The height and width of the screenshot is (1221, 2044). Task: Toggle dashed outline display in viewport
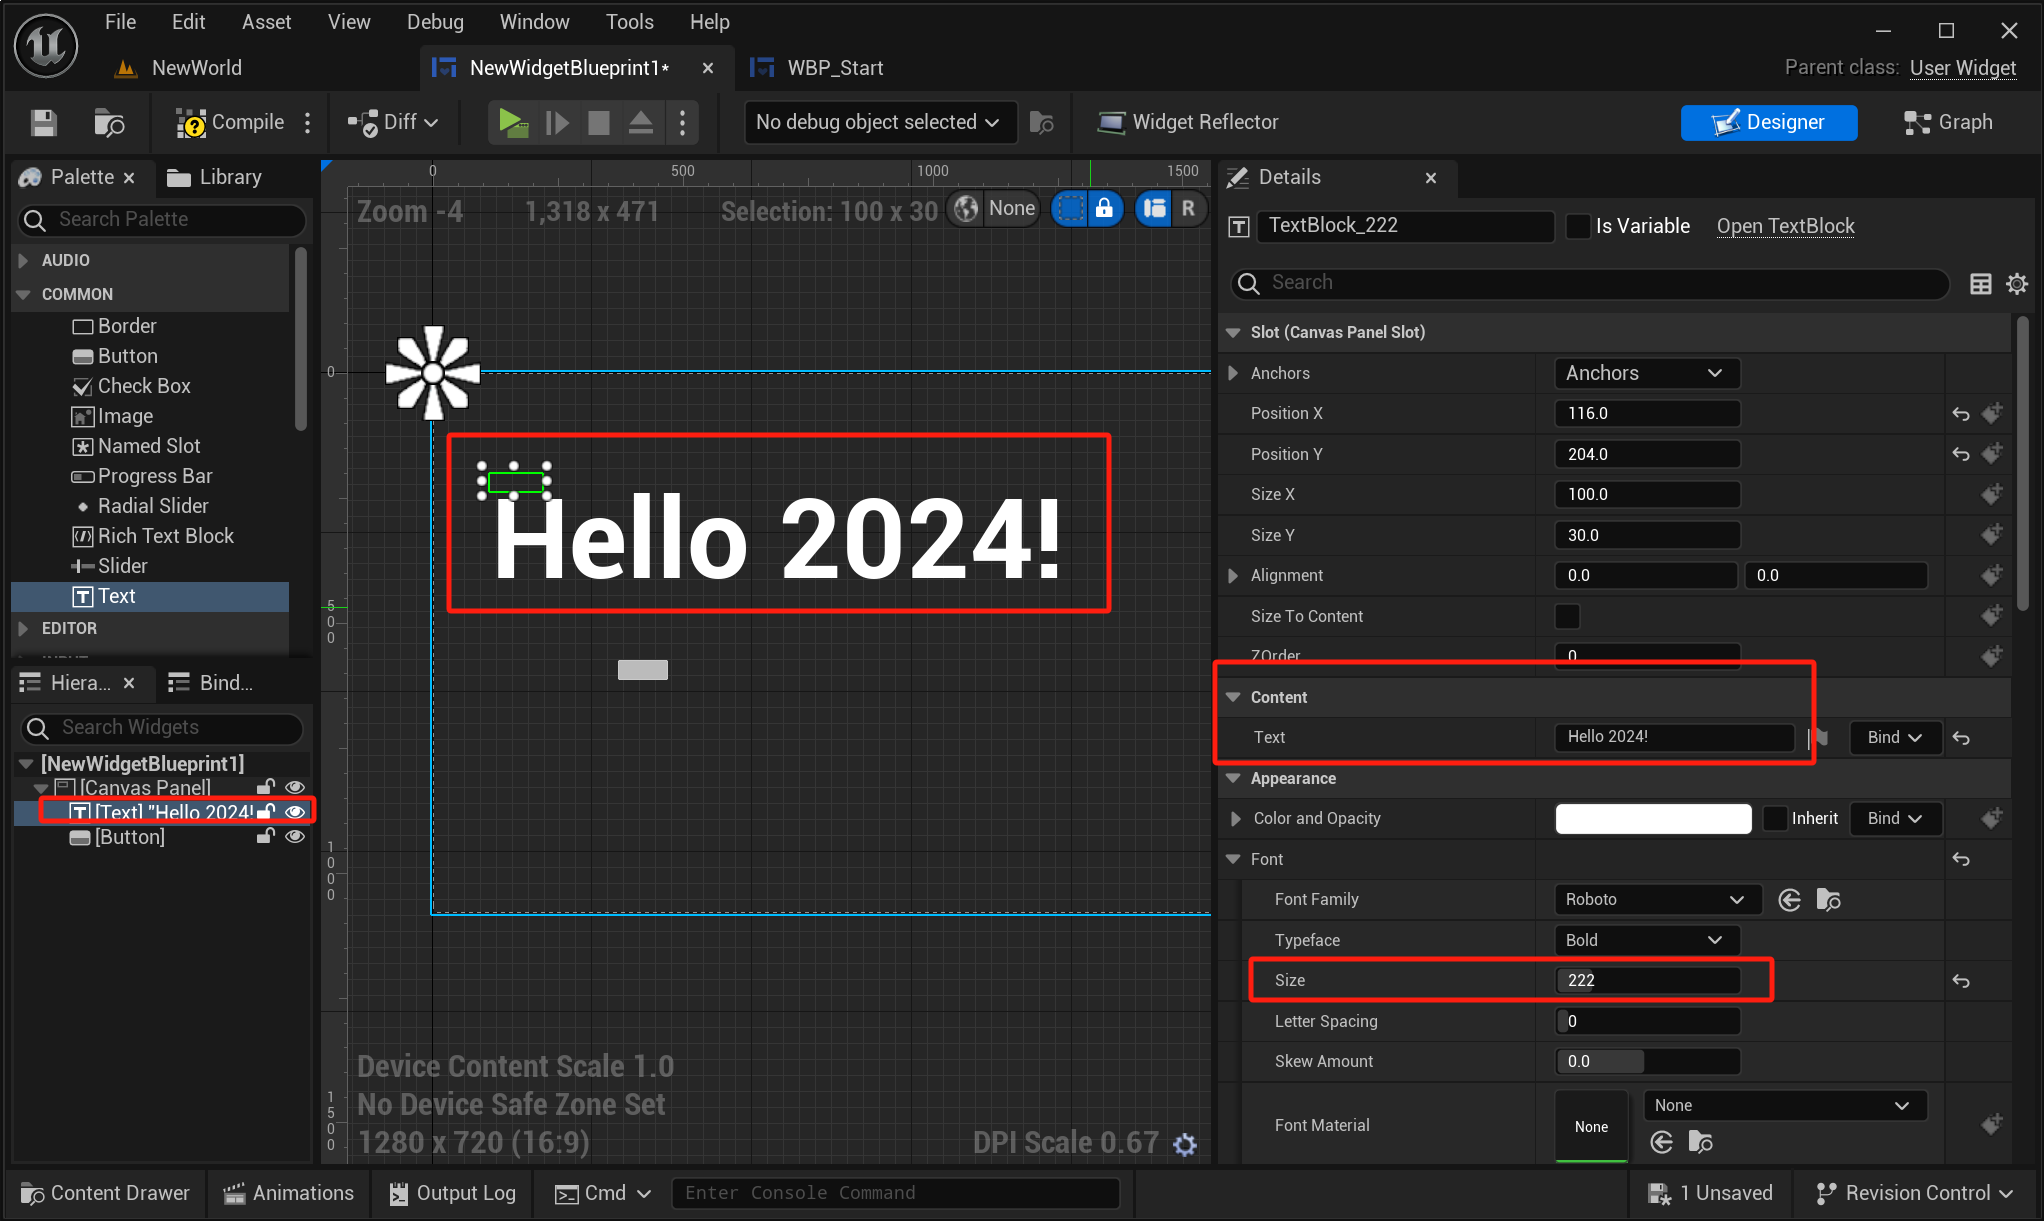click(x=1070, y=208)
